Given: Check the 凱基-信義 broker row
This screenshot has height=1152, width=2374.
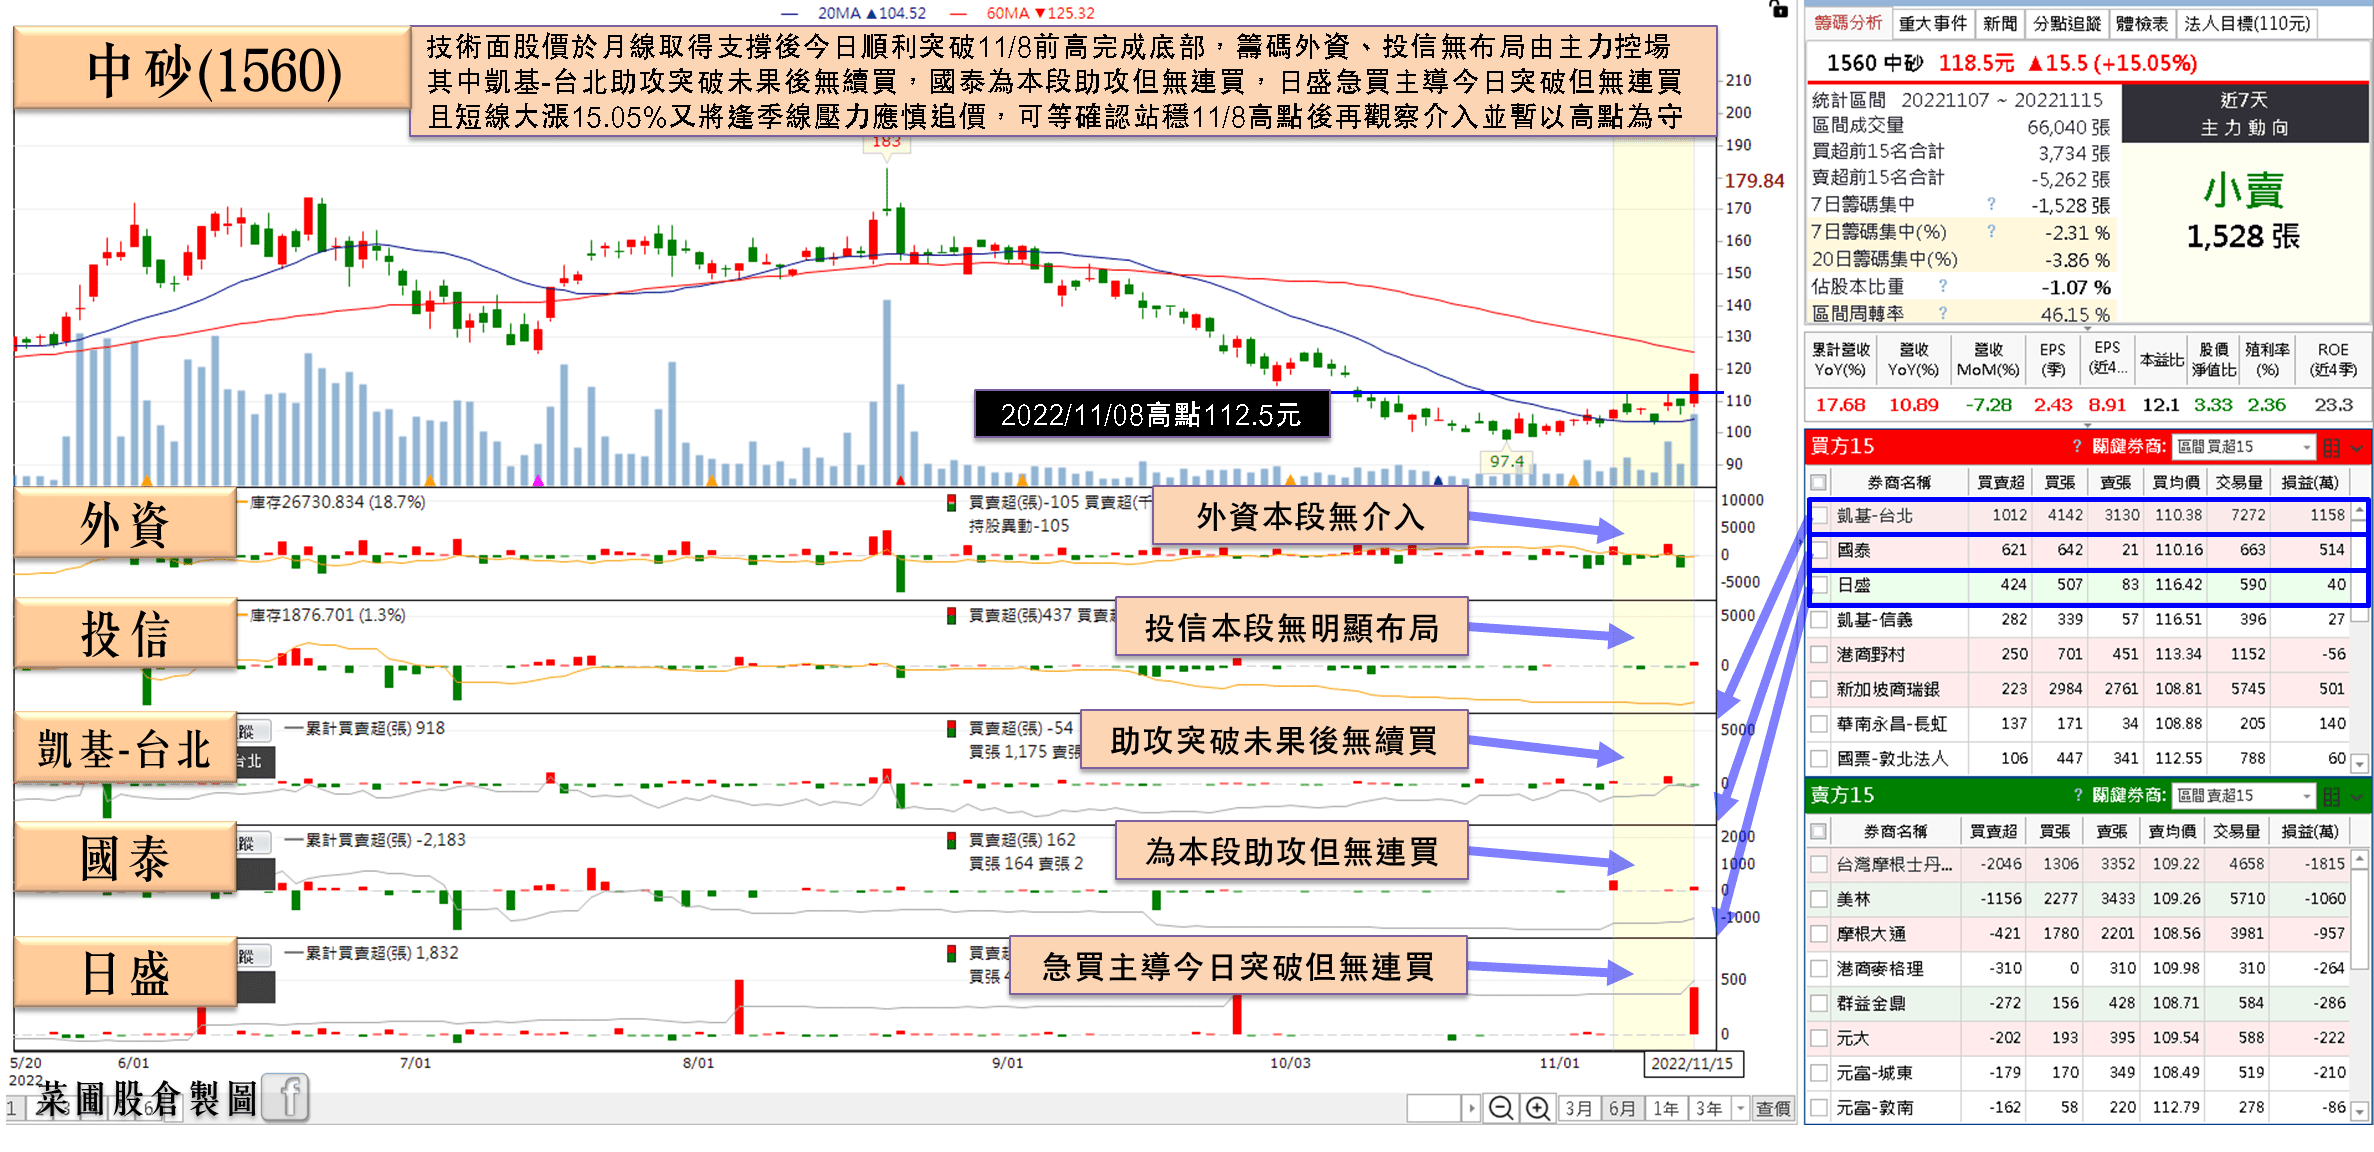Looking at the screenshot, I should (1819, 620).
